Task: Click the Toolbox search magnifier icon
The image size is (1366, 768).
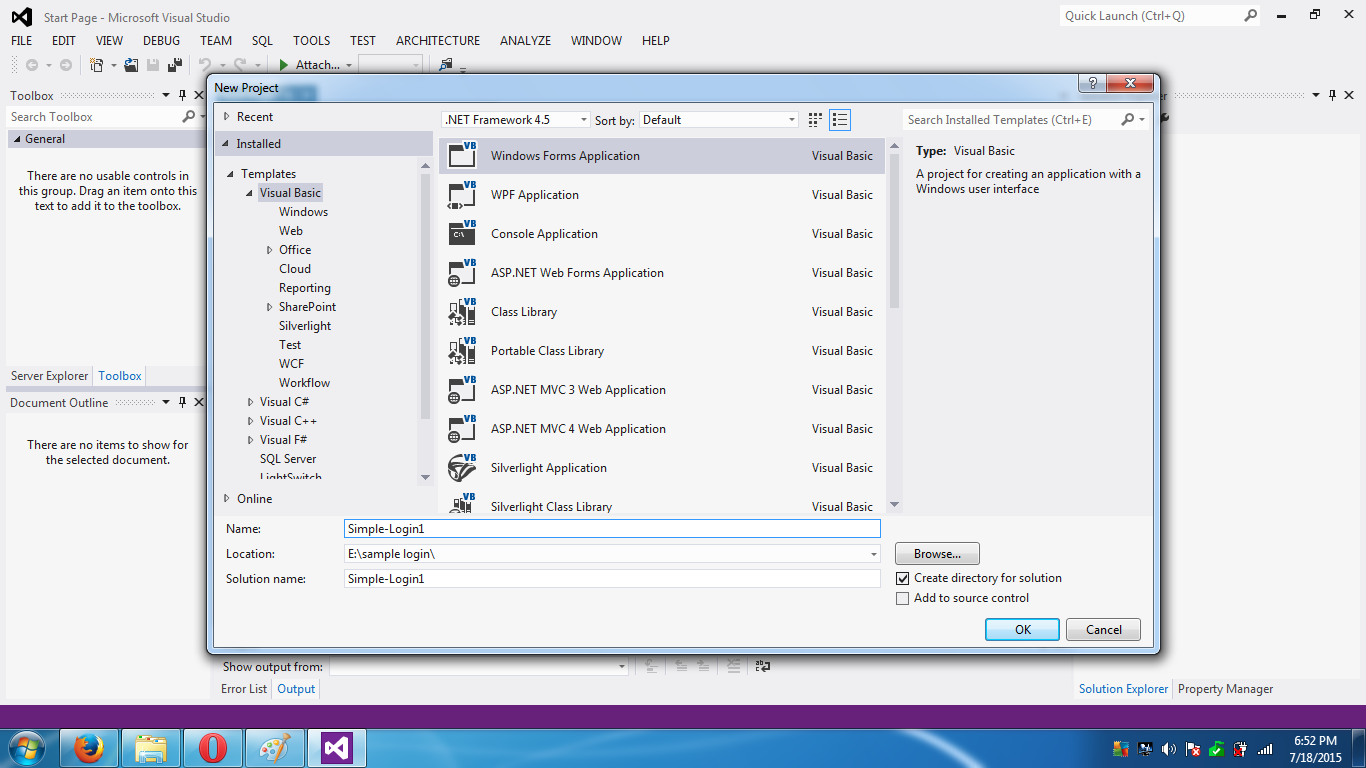Action: [x=188, y=117]
